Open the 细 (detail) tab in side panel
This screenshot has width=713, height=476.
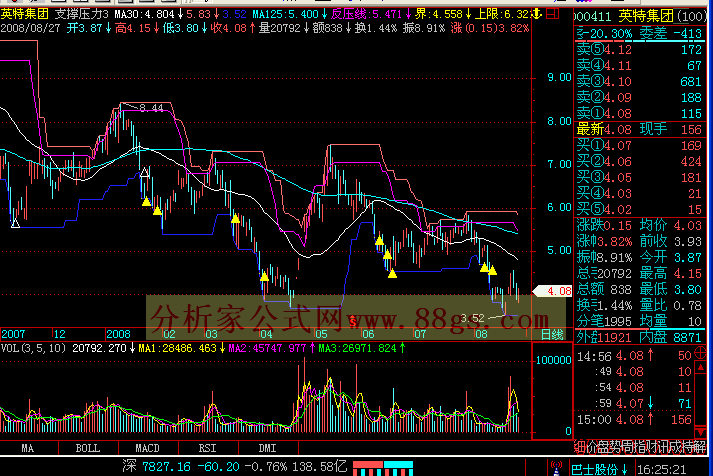coord(580,447)
